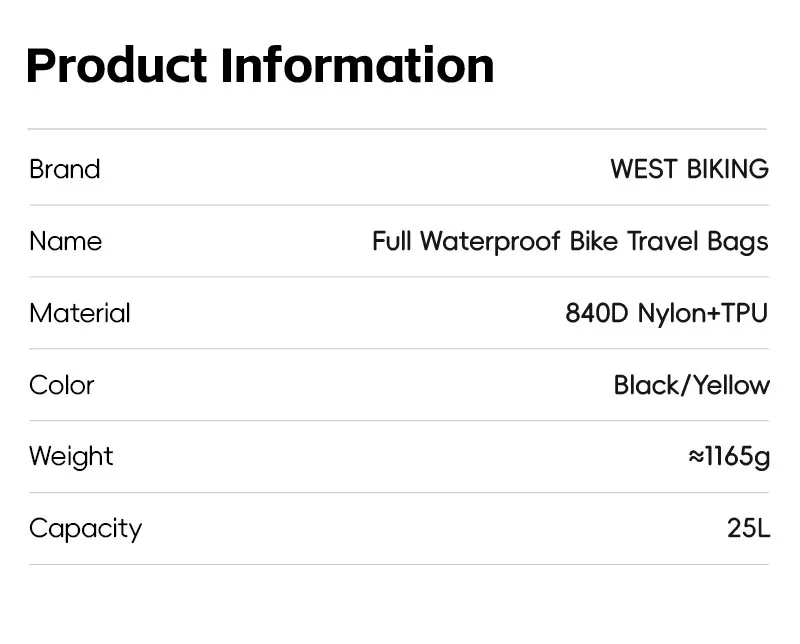Click the word Waterproof in product name
Image resolution: width=800 pixels, height=644 pixels.
490,241
